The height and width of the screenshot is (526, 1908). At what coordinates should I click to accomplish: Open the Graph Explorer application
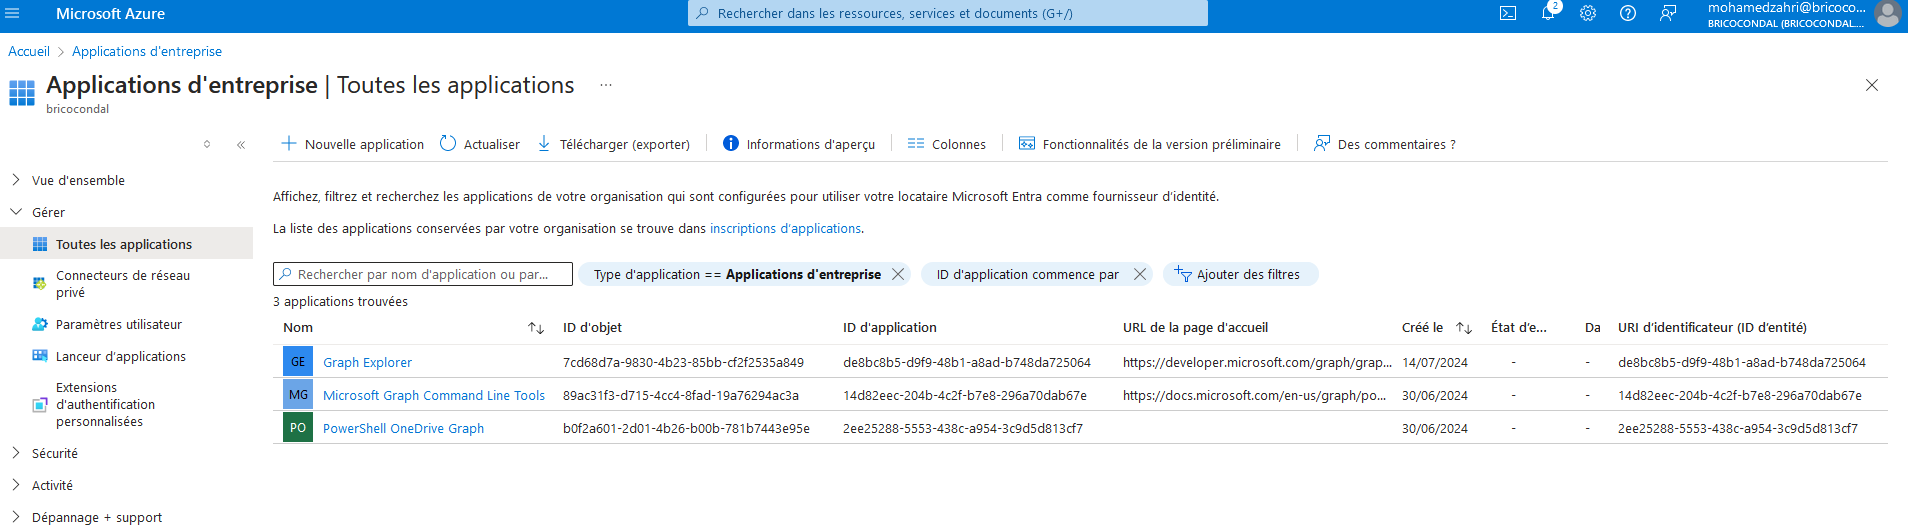click(x=367, y=362)
